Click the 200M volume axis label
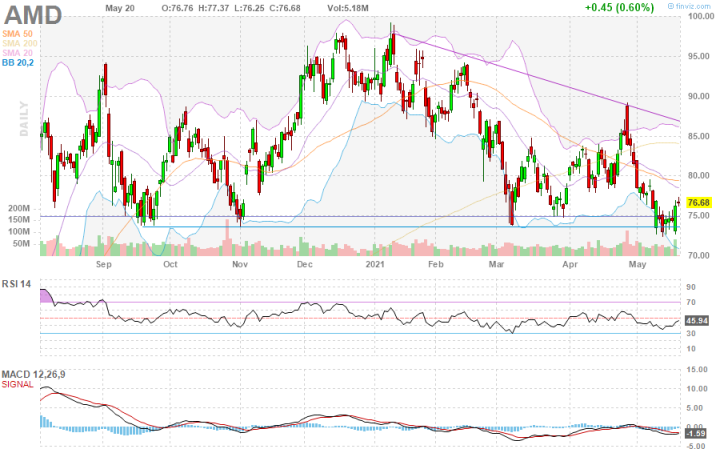 (x=19, y=208)
